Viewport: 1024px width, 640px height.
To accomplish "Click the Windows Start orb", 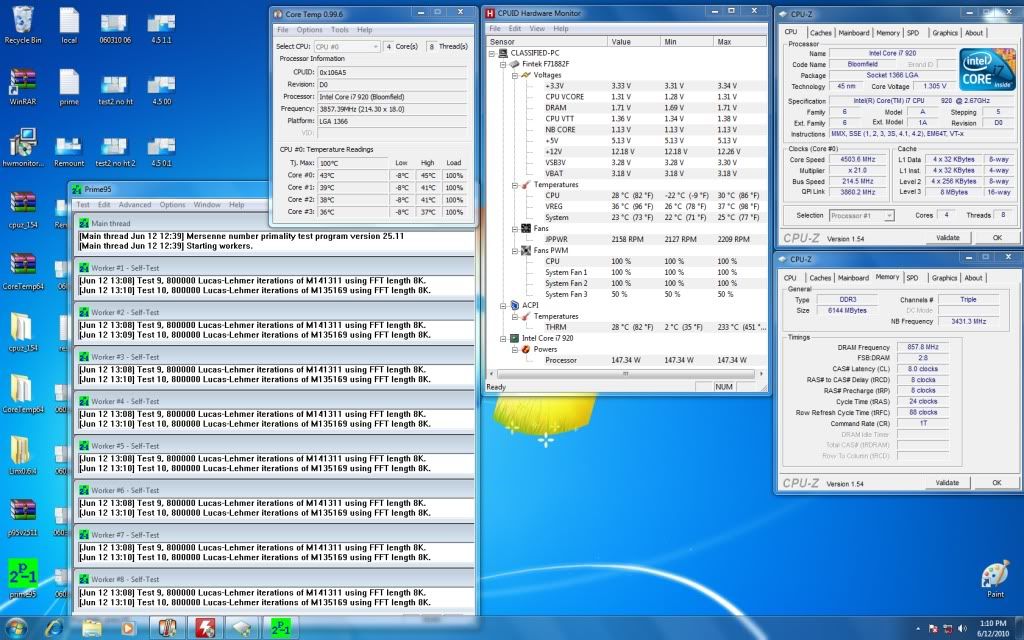I will tap(18, 627).
